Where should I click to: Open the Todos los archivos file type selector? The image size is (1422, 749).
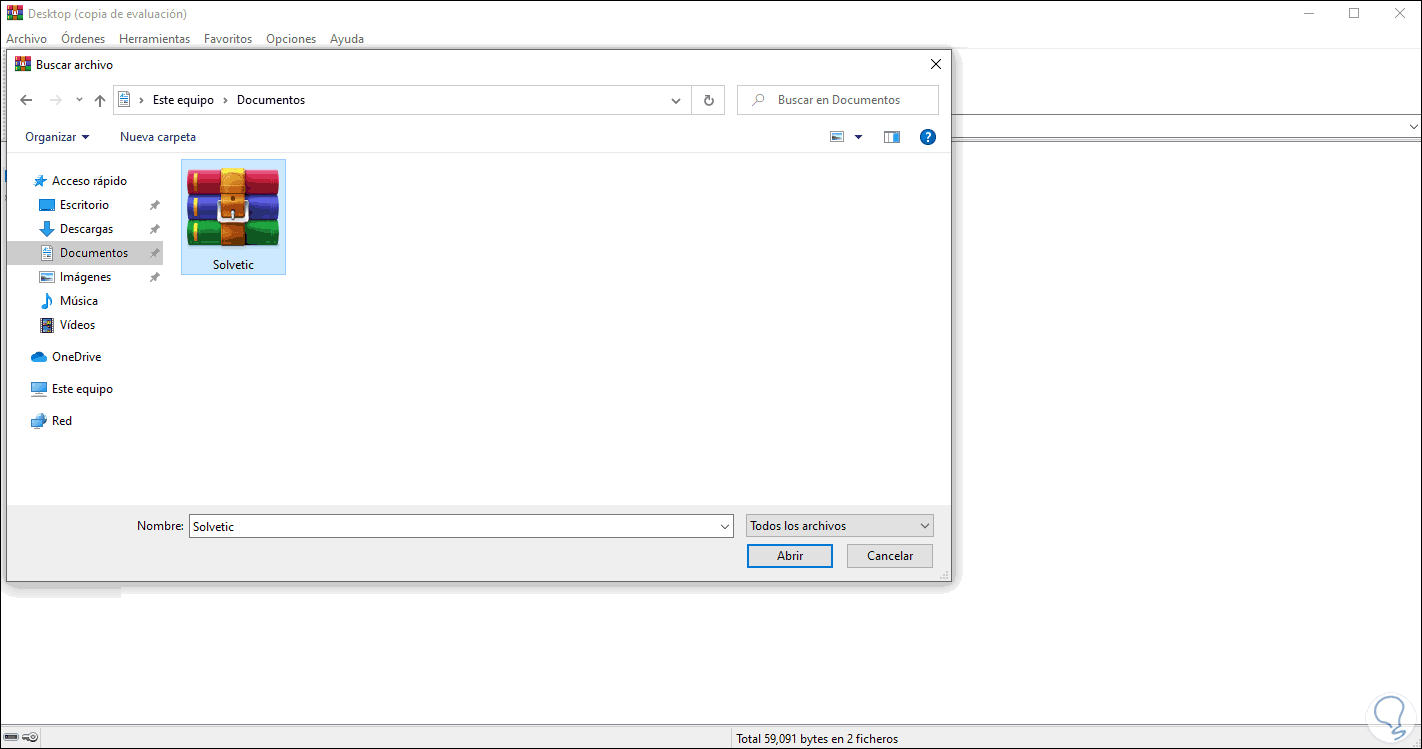839,525
